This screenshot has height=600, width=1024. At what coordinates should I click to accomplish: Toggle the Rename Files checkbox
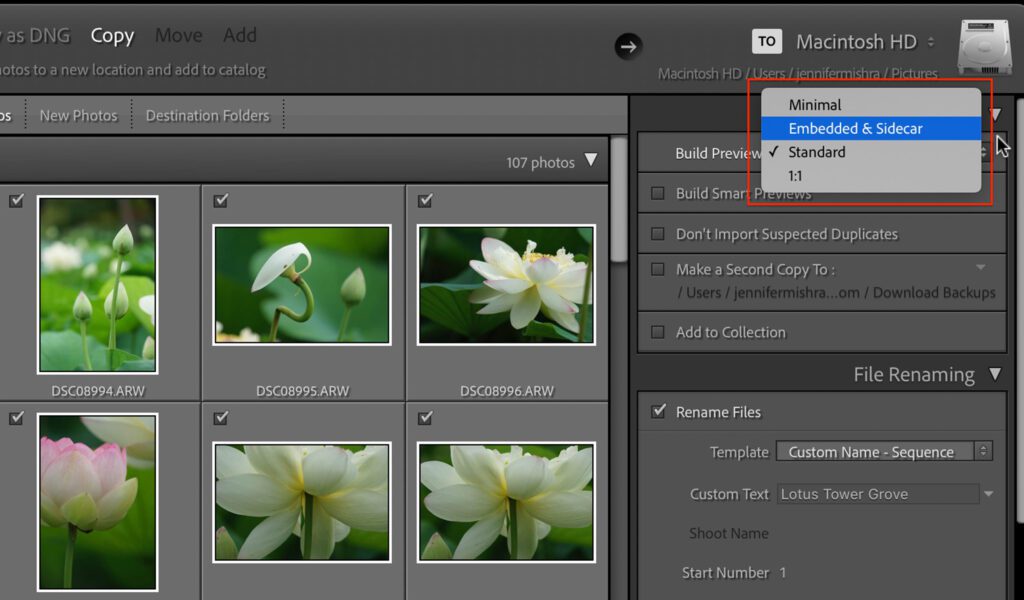click(658, 412)
